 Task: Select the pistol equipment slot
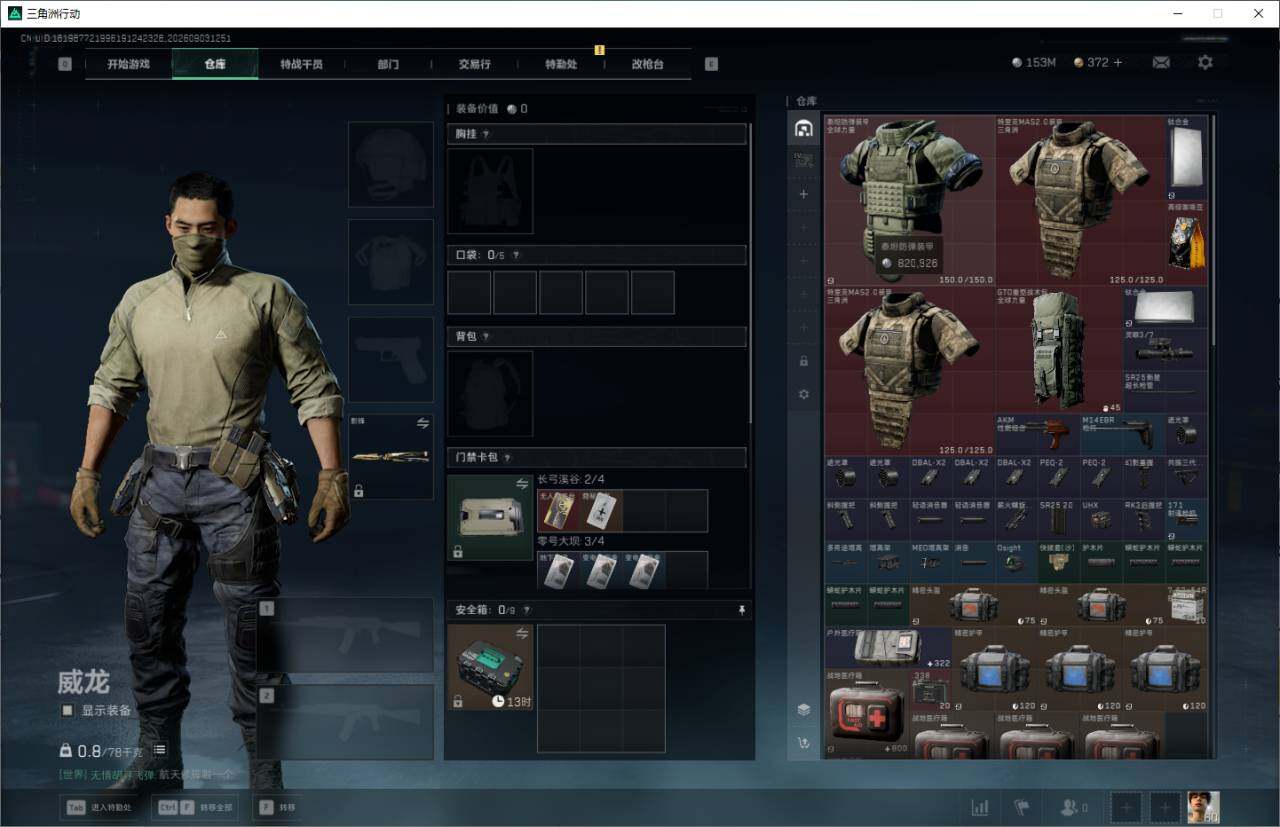[391, 360]
